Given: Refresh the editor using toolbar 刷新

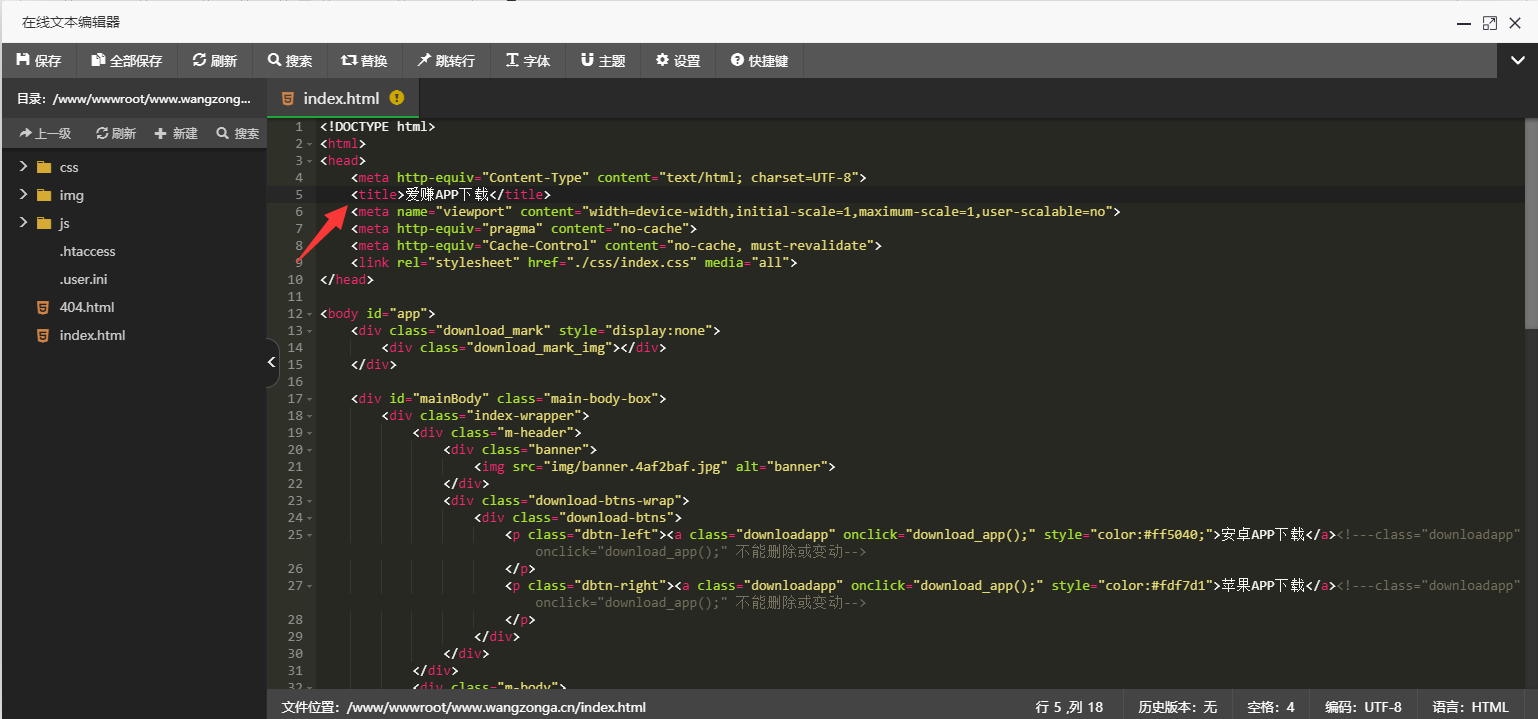Looking at the screenshot, I should tap(215, 61).
